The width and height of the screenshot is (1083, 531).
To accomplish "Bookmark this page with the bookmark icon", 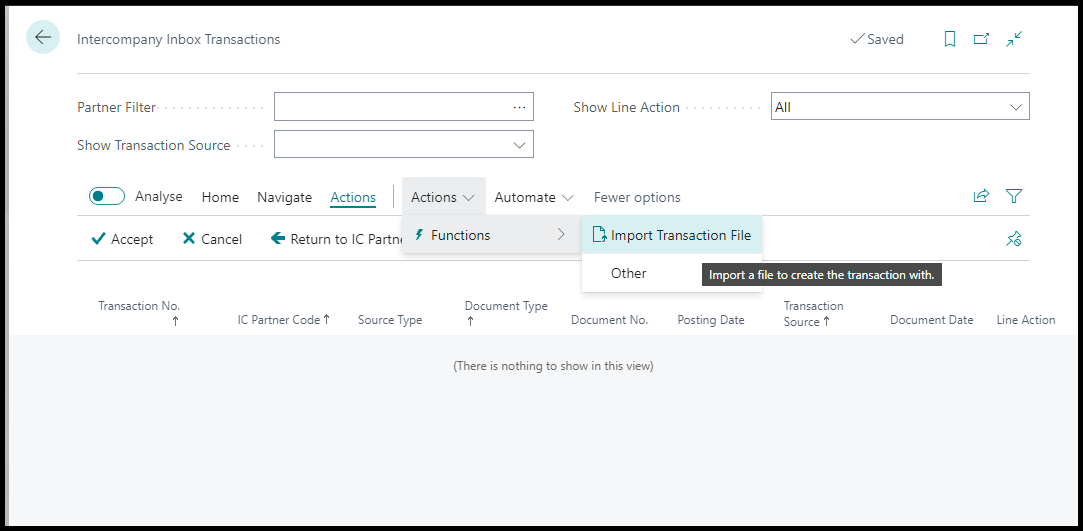I will click(950, 39).
